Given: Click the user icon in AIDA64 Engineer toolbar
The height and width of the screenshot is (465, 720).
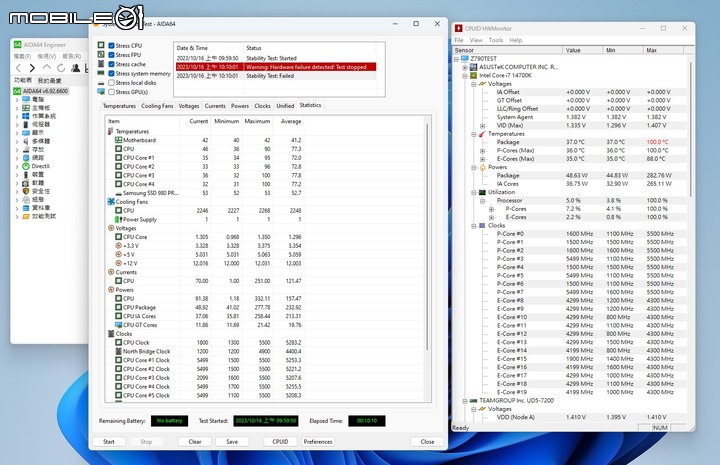Looking at the screenshot, I should 76,68.
